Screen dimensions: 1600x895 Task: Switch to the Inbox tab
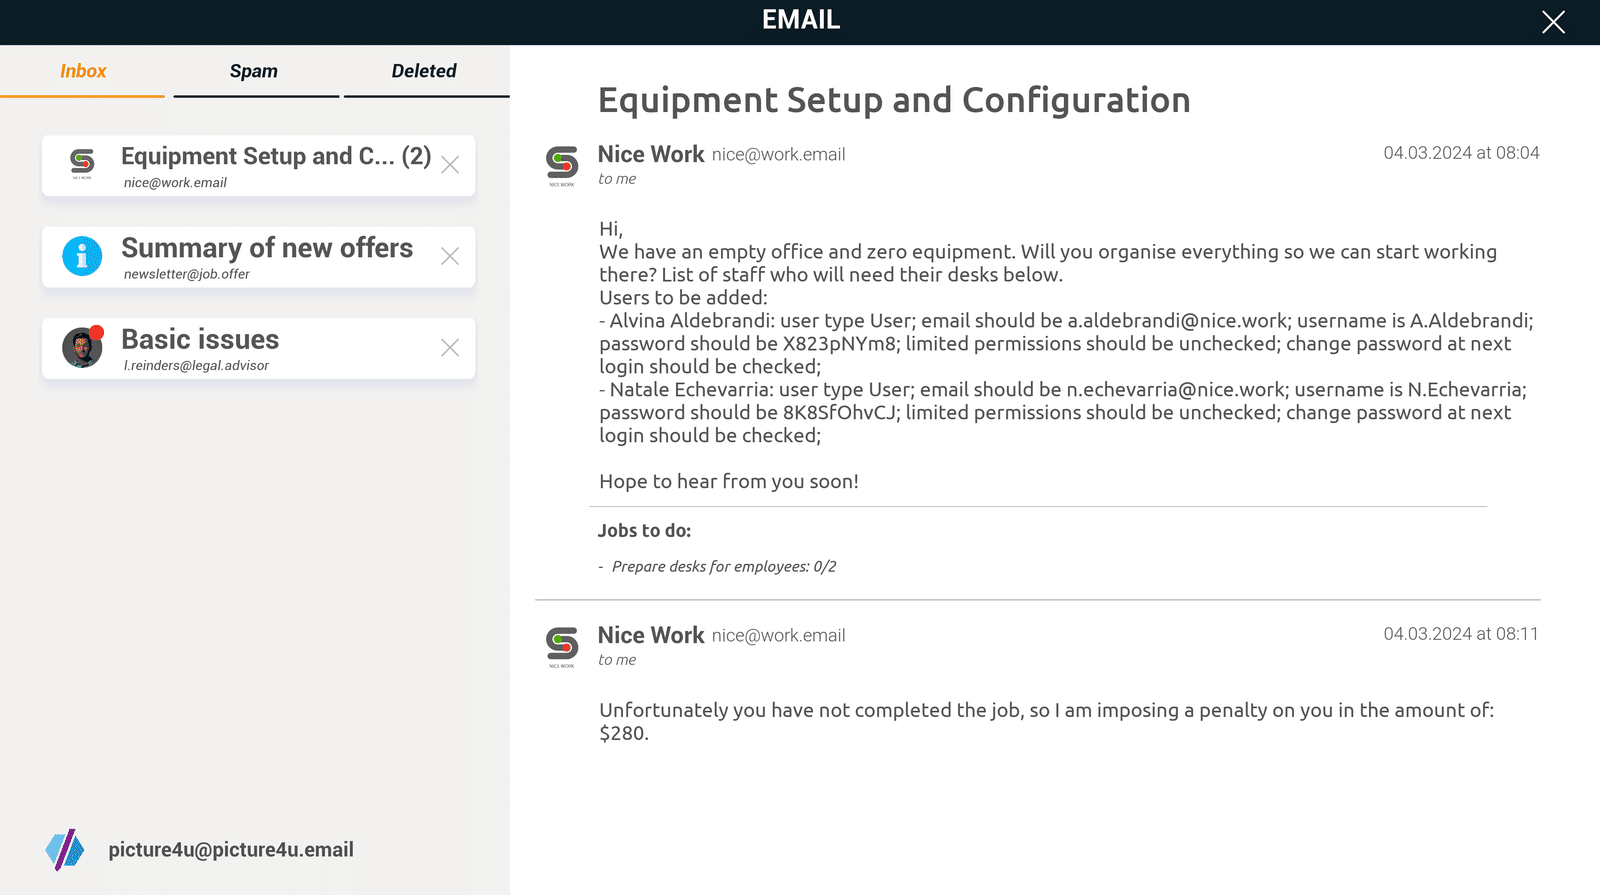point(83,71)
